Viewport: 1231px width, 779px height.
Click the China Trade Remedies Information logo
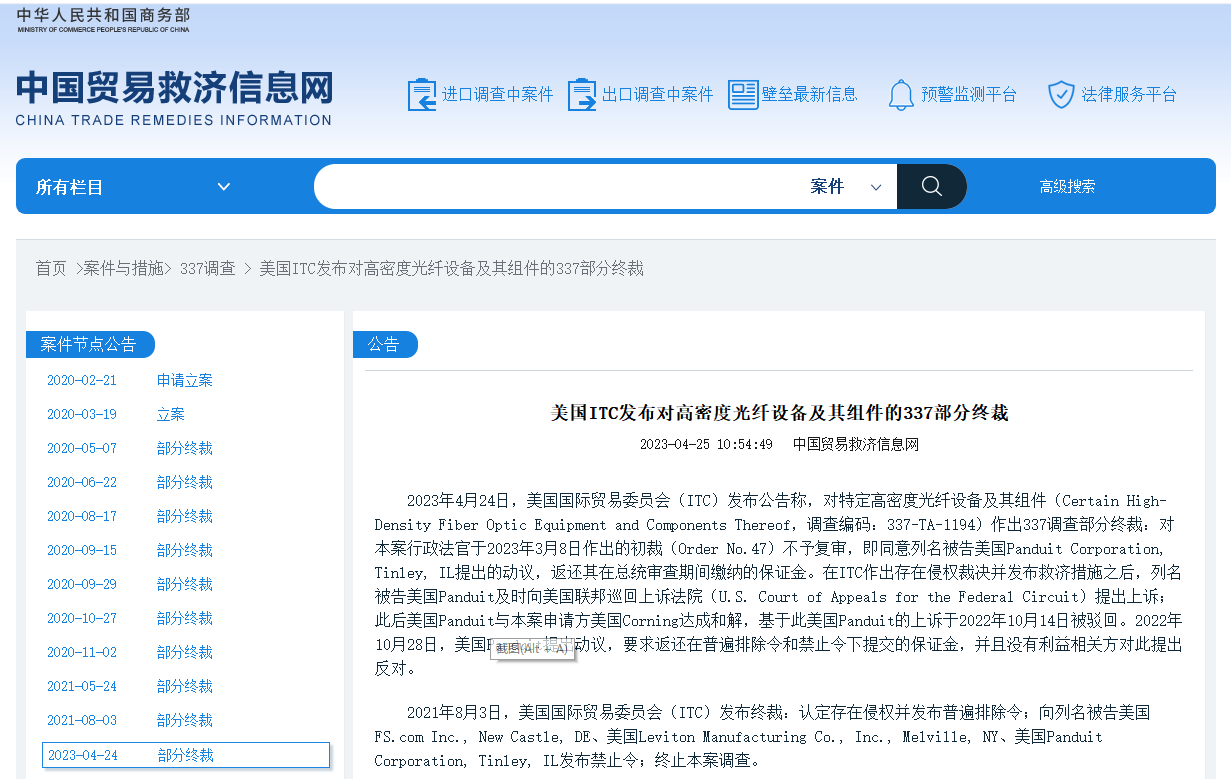(174, 98)
